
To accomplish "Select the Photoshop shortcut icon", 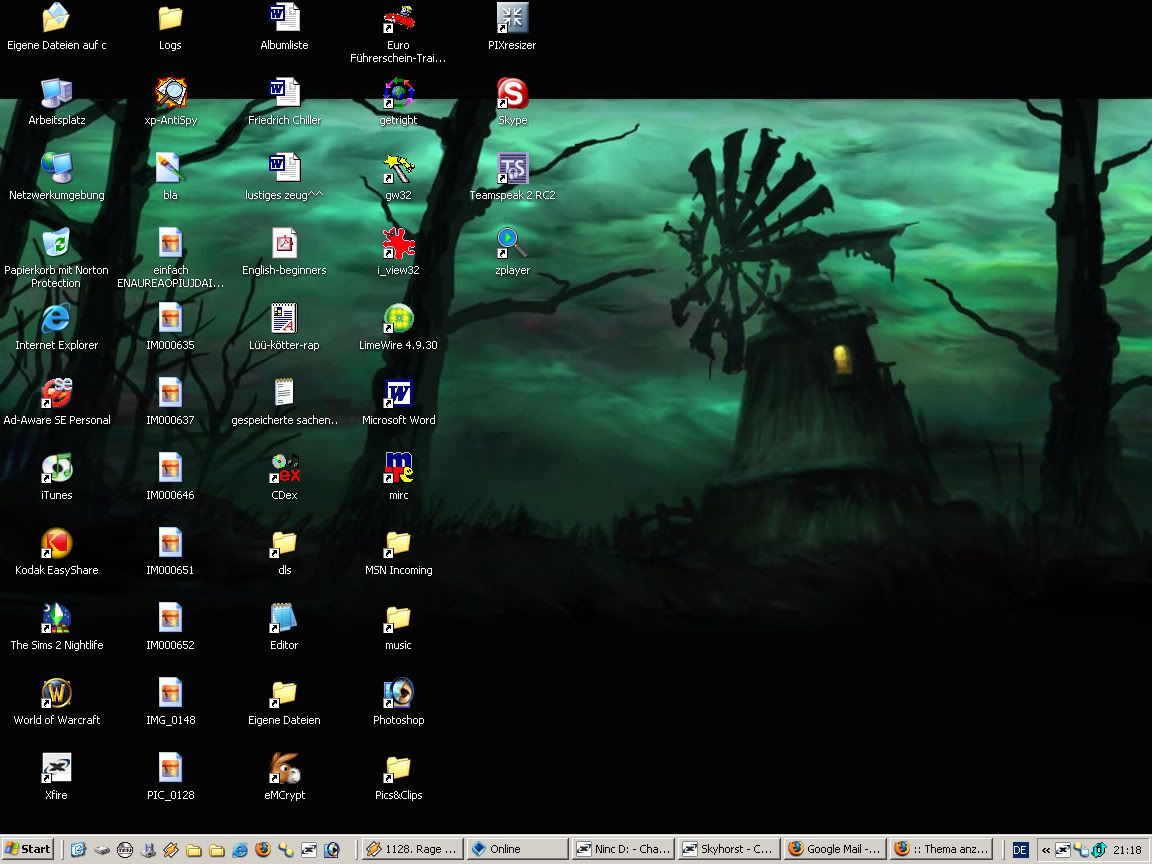I will point(398,694).
